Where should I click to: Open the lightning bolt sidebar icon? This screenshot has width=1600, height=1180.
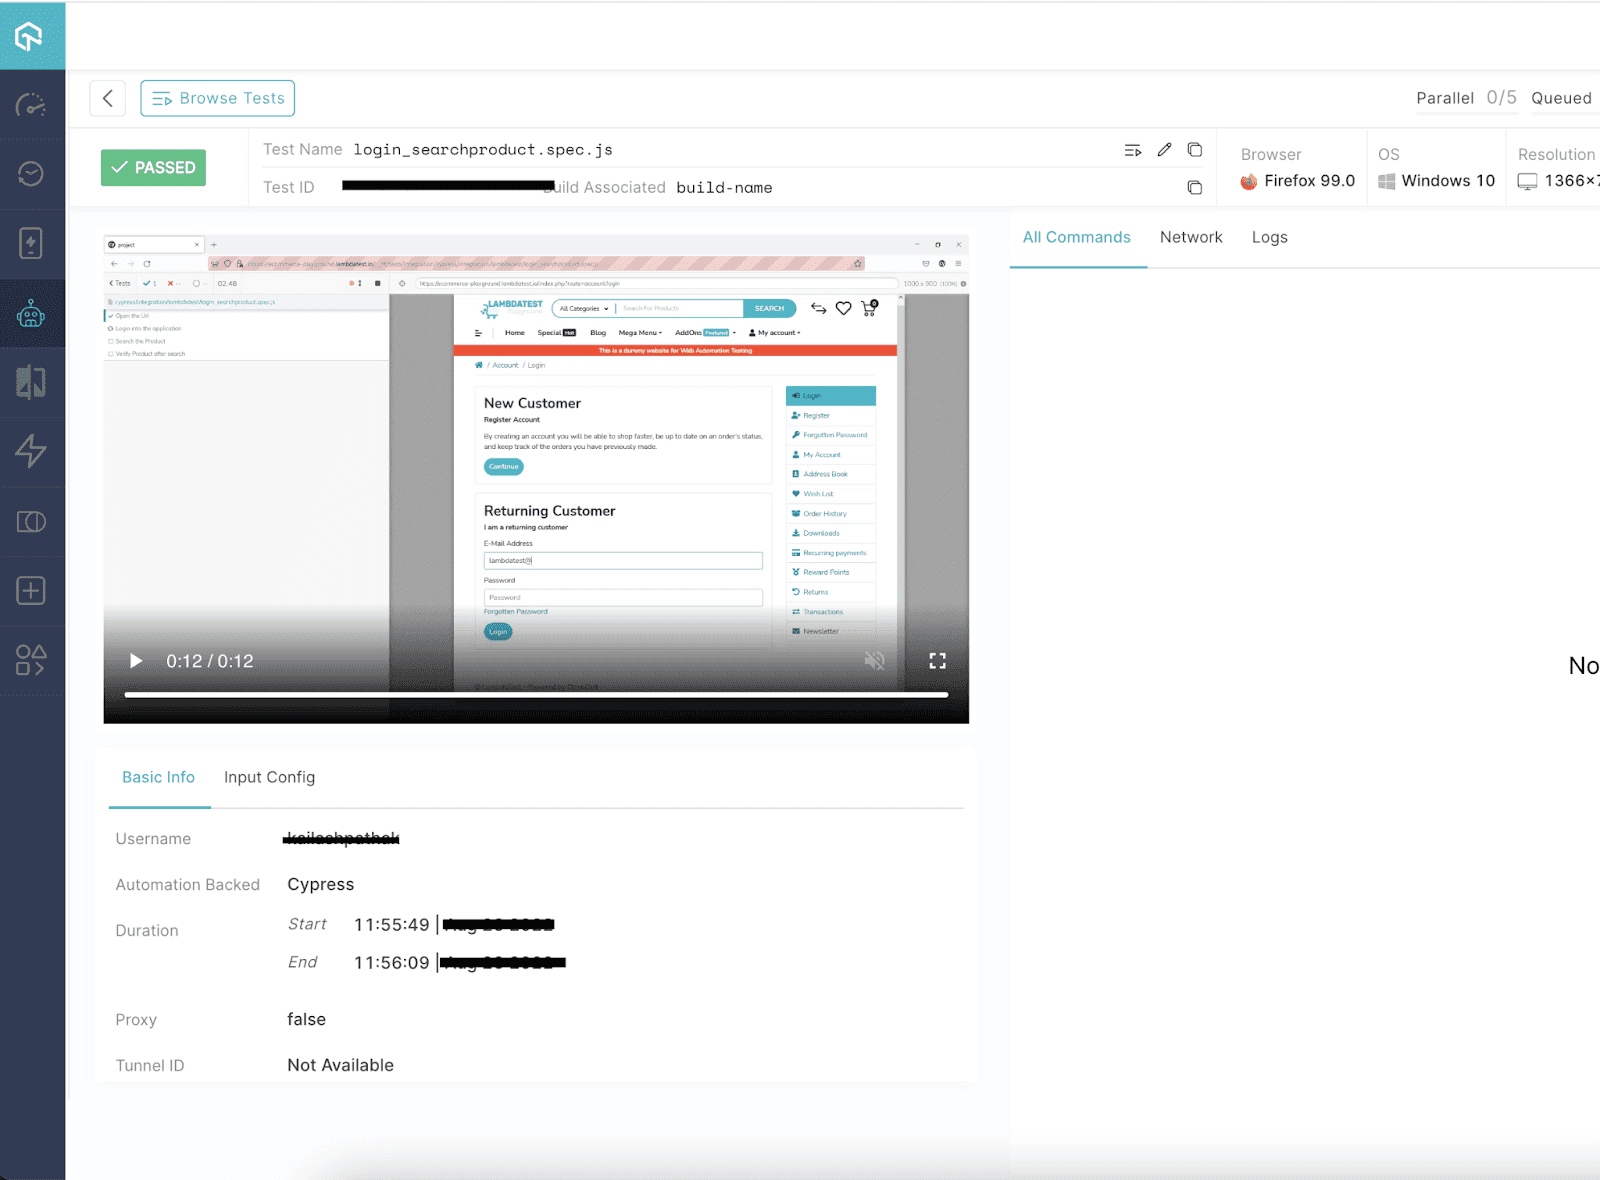[31, 451]
